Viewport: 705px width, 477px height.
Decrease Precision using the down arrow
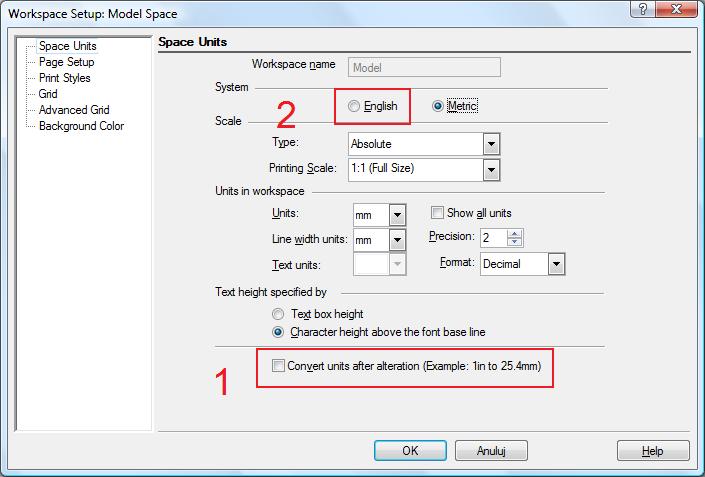click(514, 242)
